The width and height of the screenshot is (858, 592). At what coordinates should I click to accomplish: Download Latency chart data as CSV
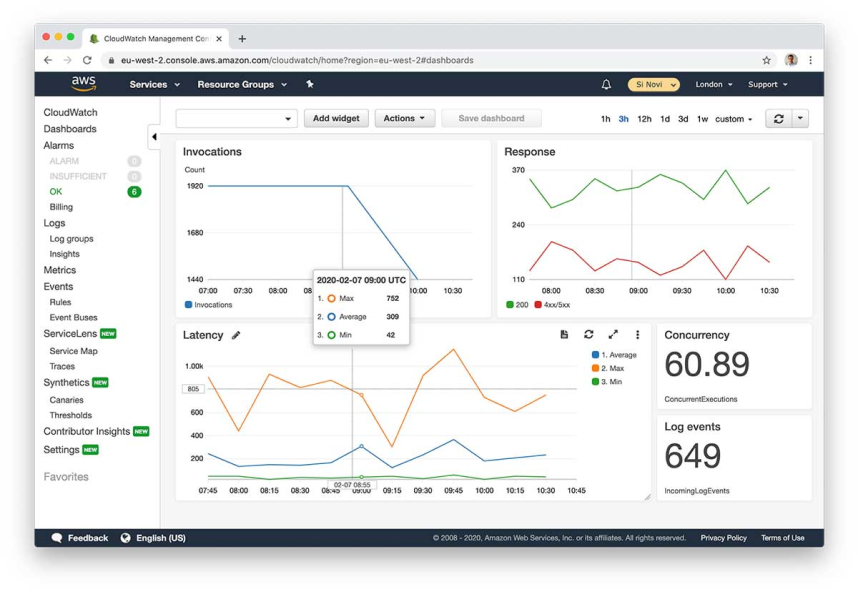pos(565,335)
